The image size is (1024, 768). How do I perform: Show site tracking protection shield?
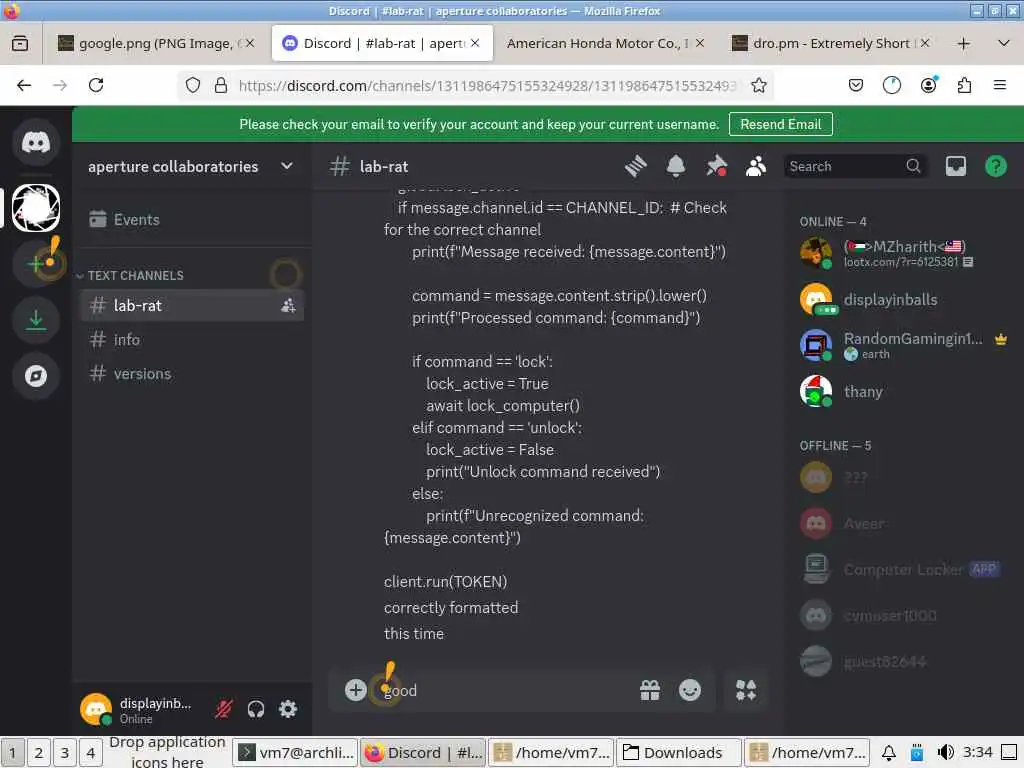(x=193, y=86)
